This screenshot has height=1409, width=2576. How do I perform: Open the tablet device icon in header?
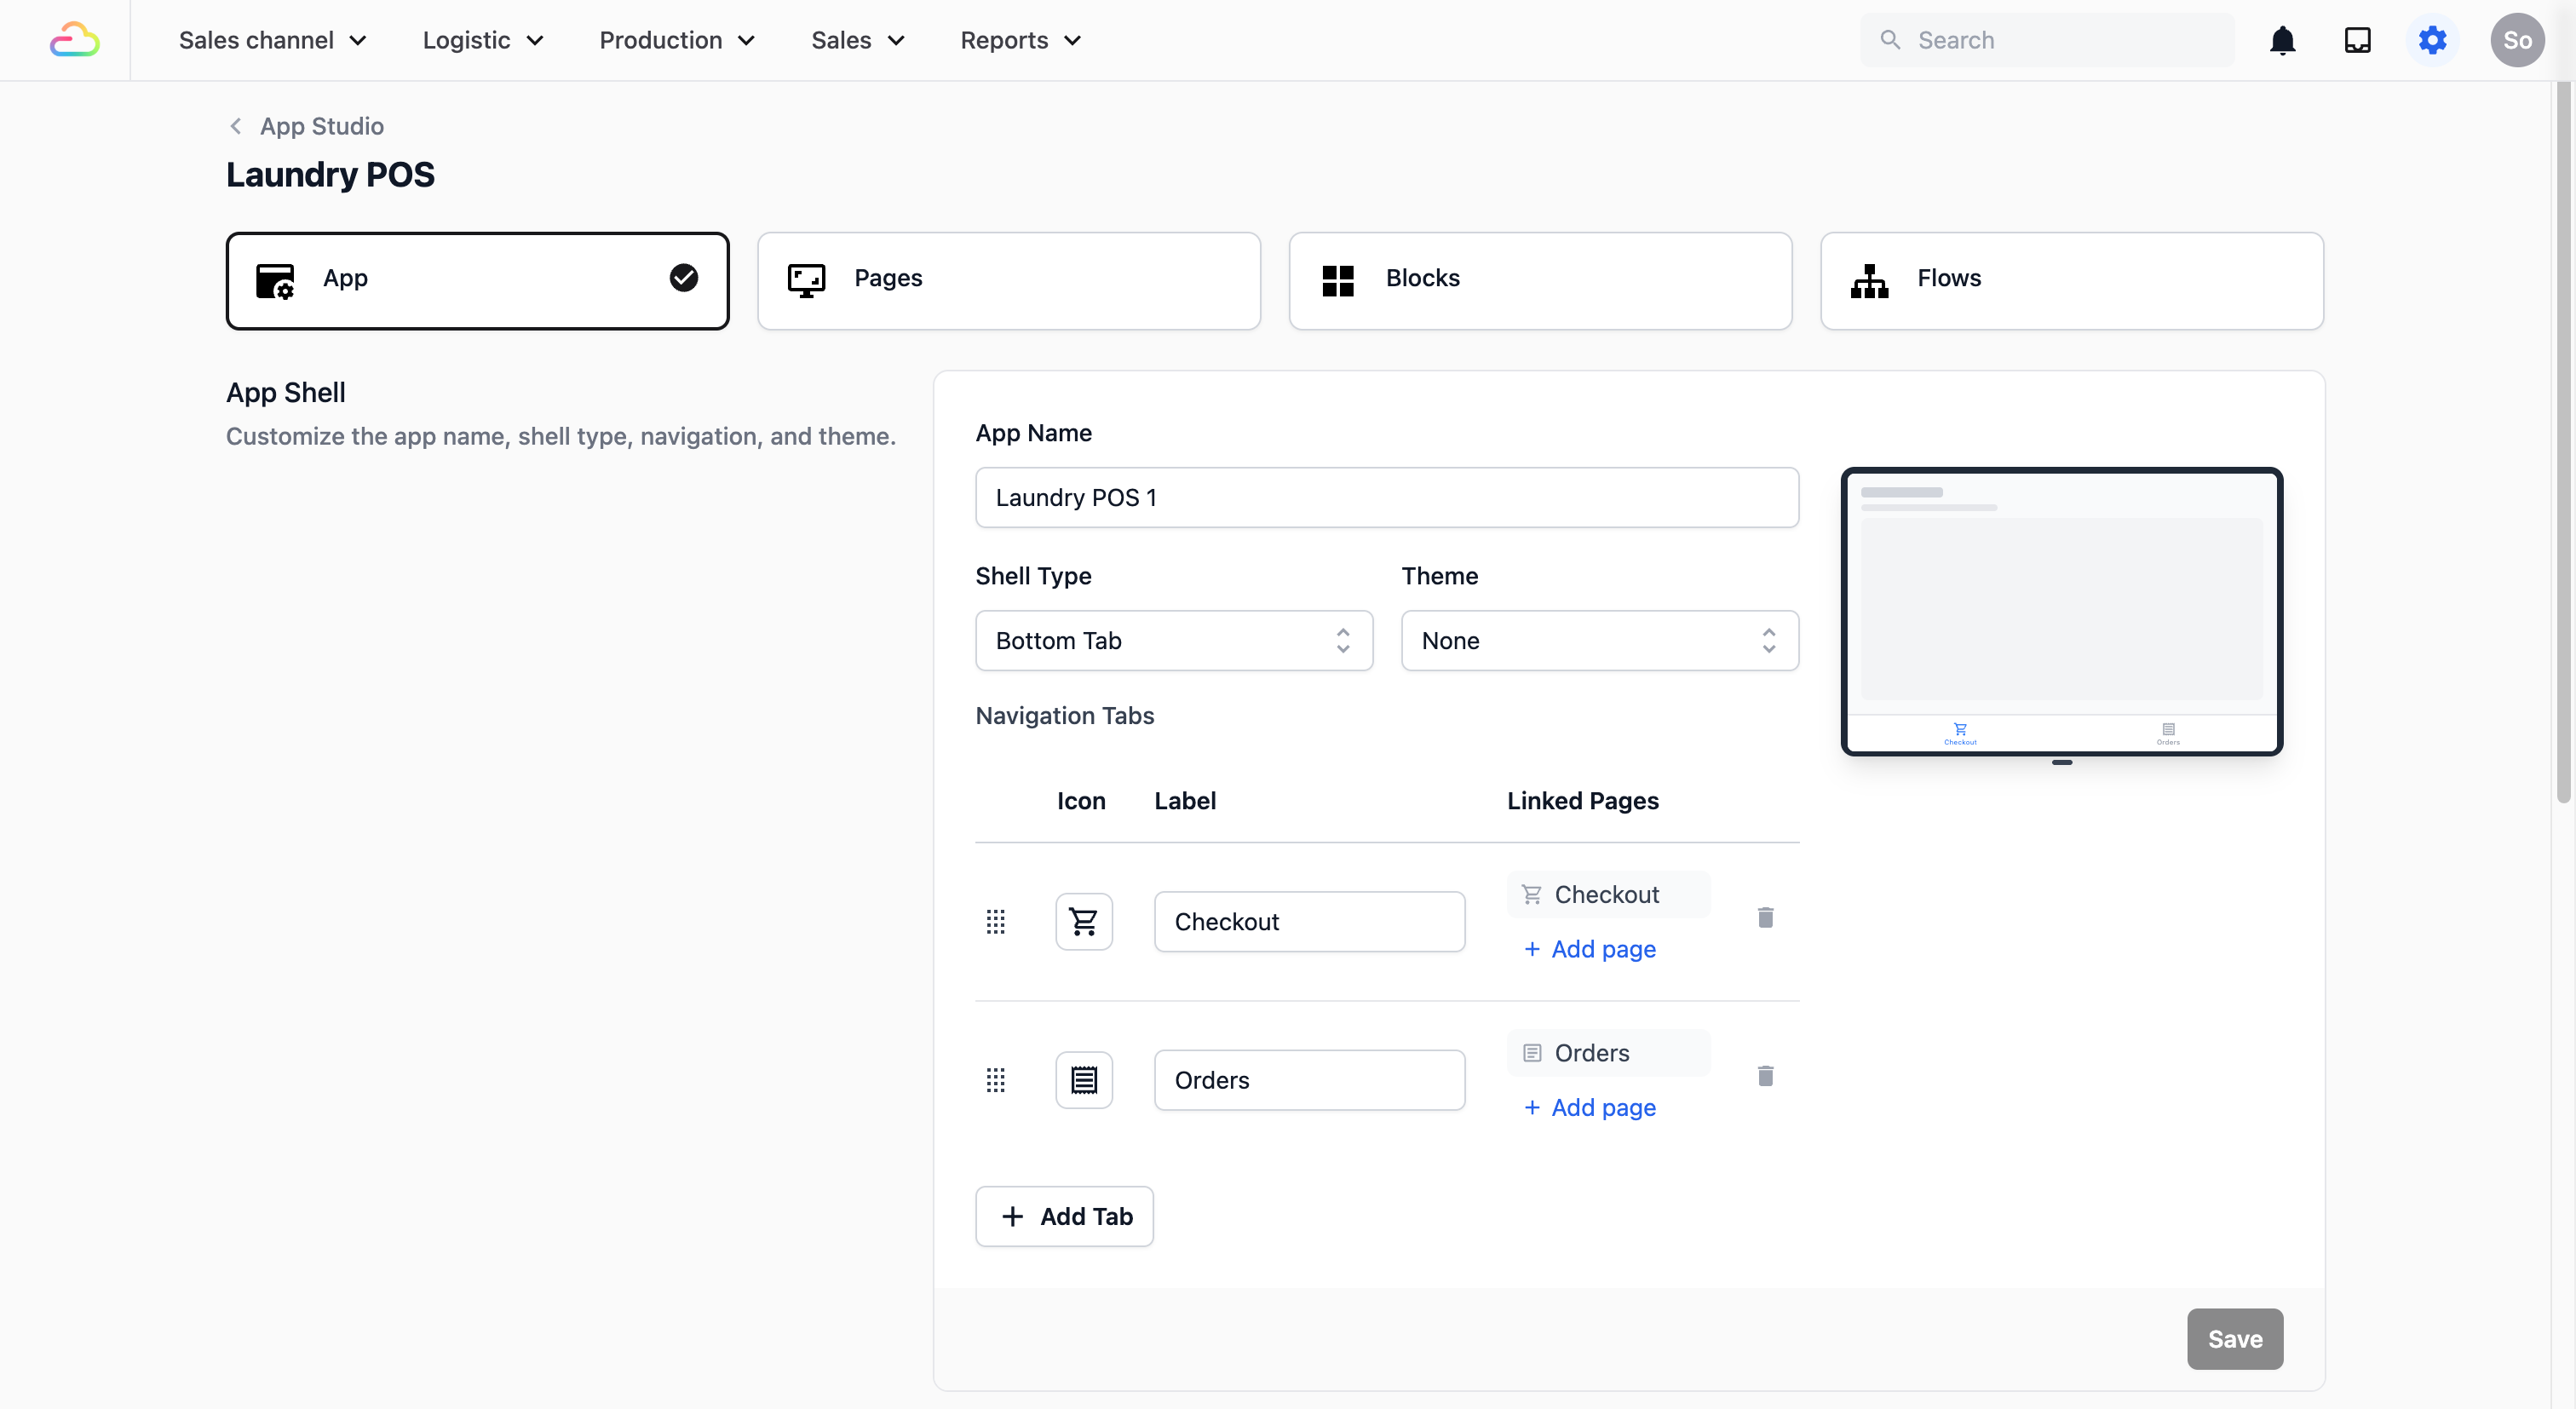click(2357, 40)
